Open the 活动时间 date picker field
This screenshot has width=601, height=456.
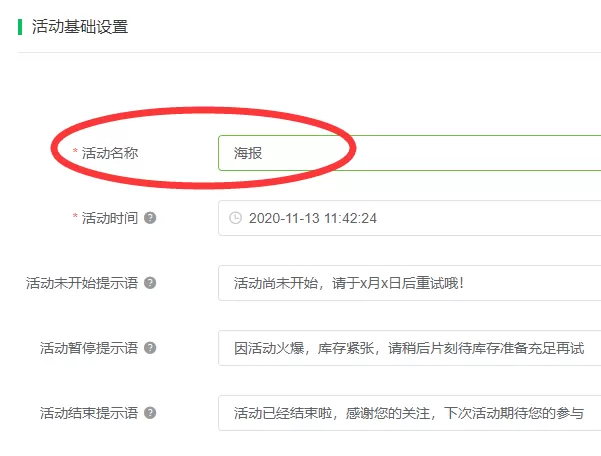click(409, 218)
